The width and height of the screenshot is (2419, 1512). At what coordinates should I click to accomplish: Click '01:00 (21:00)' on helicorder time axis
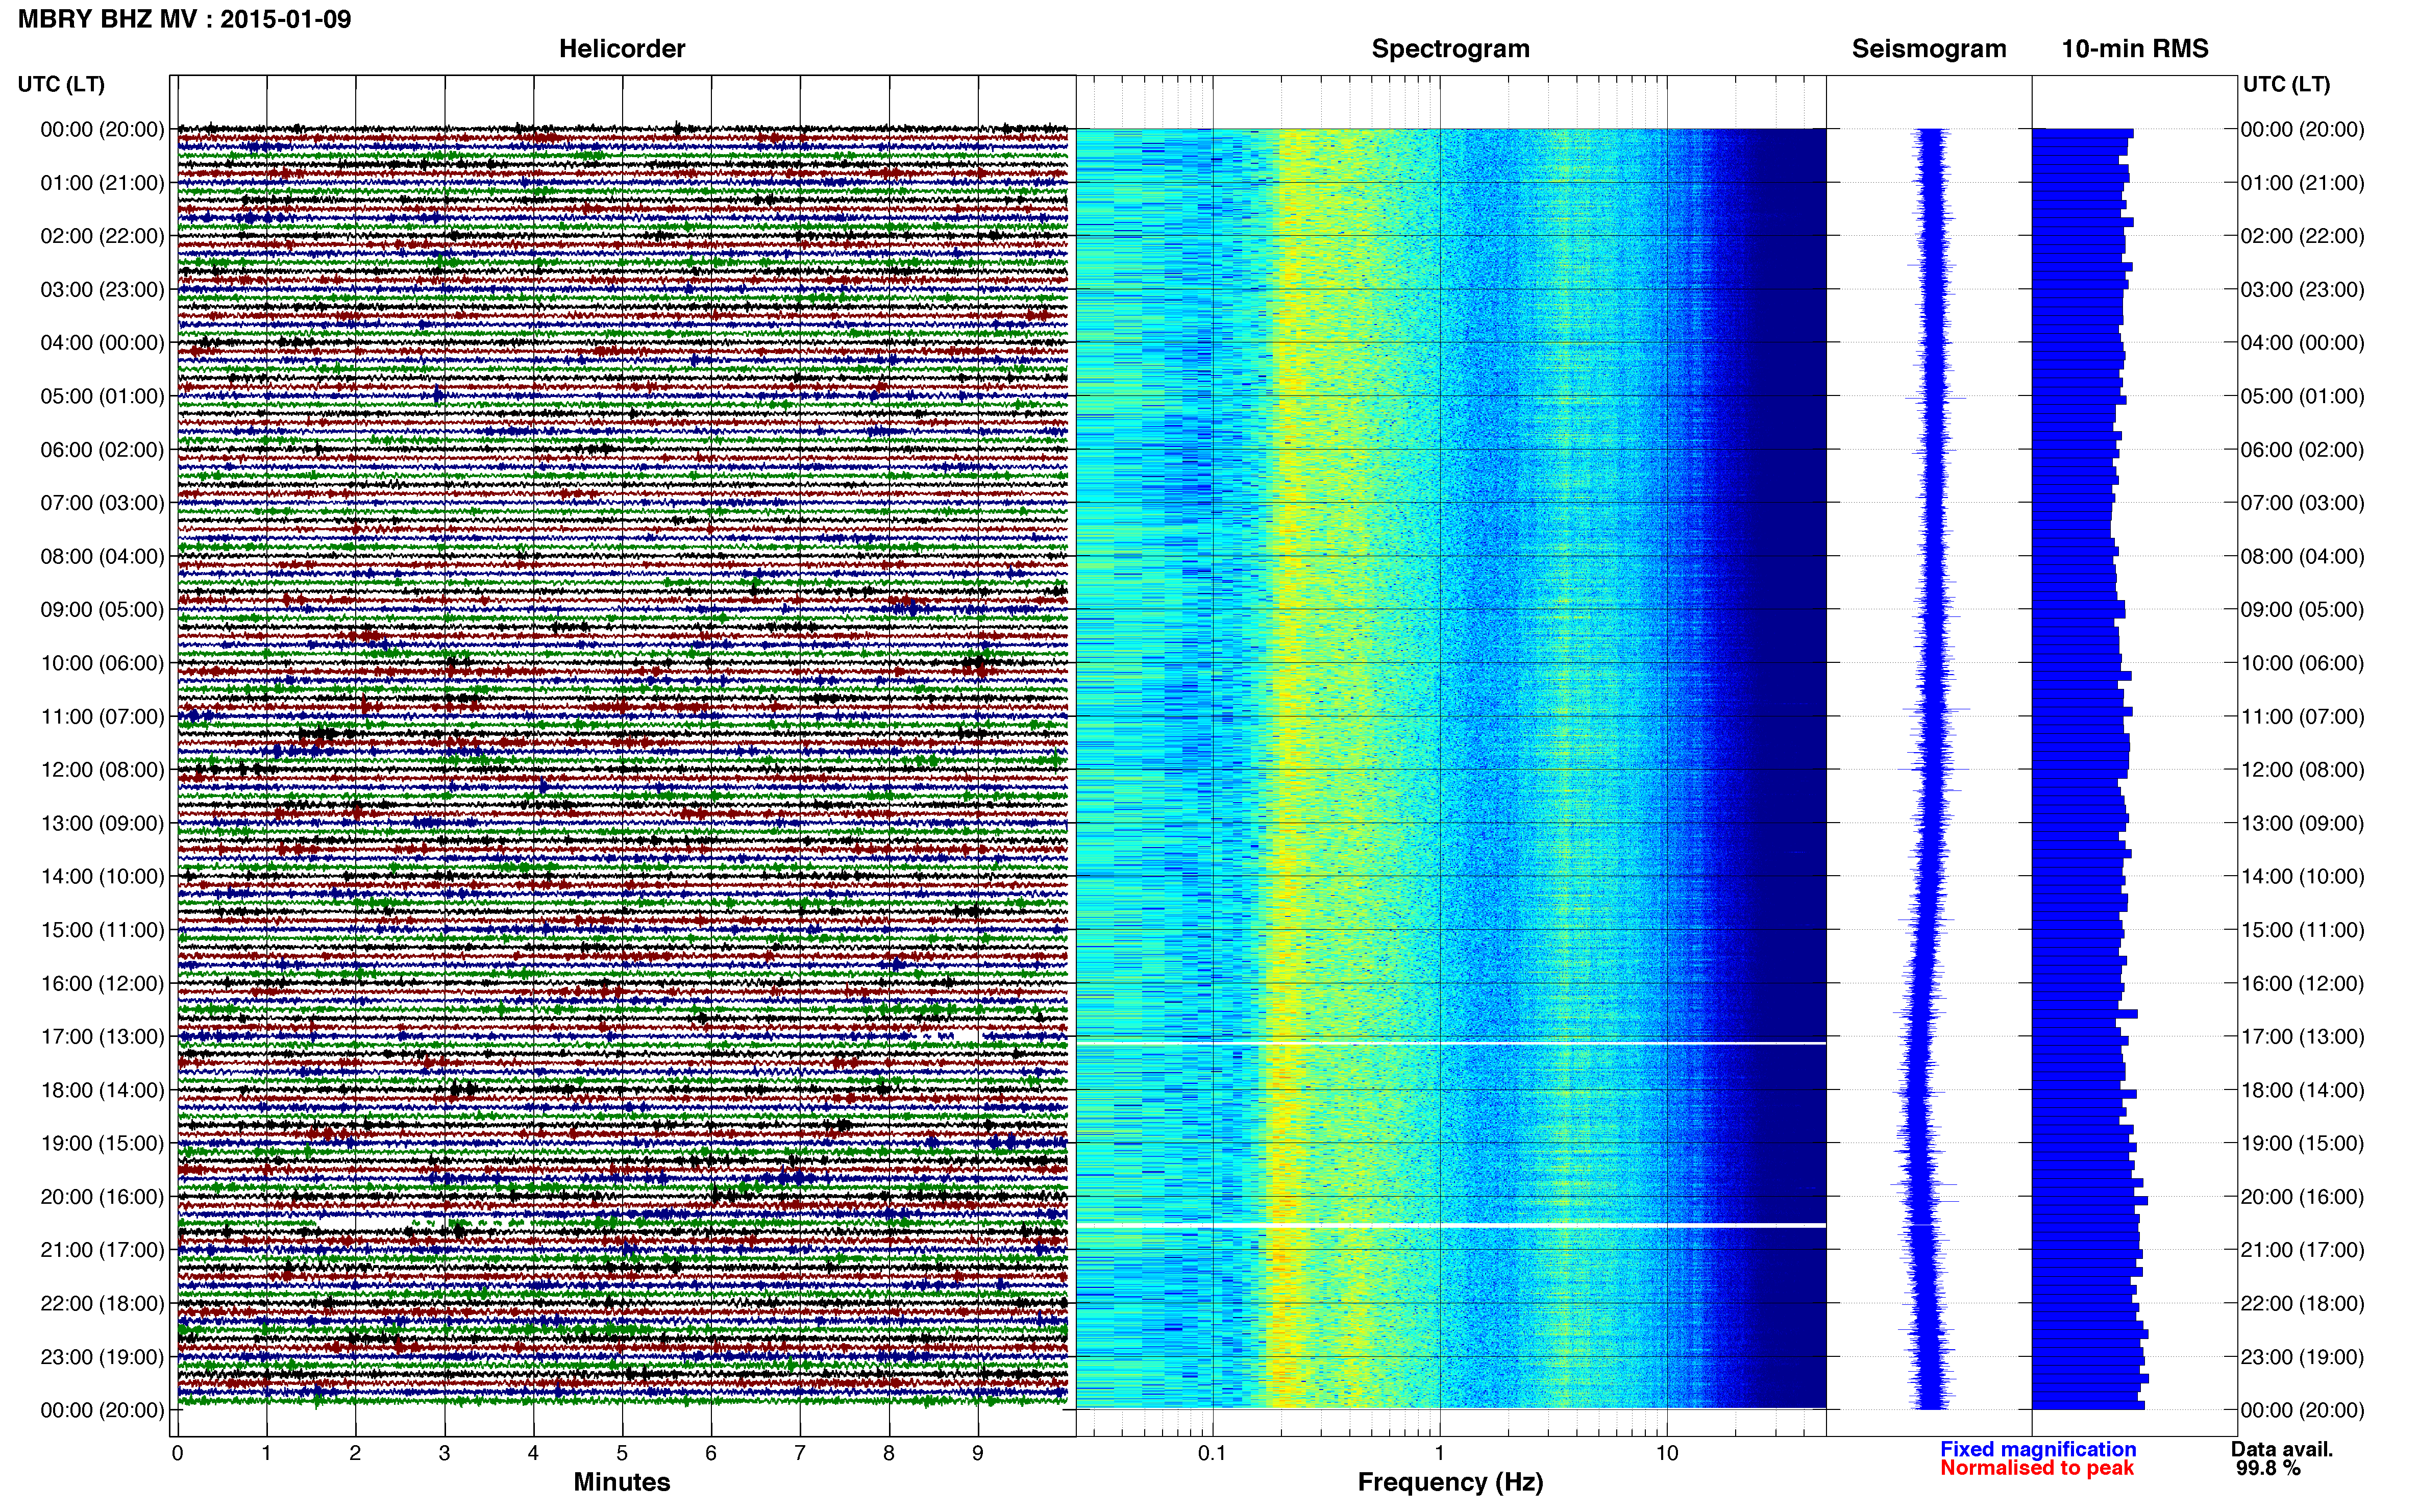click(102, 183)
